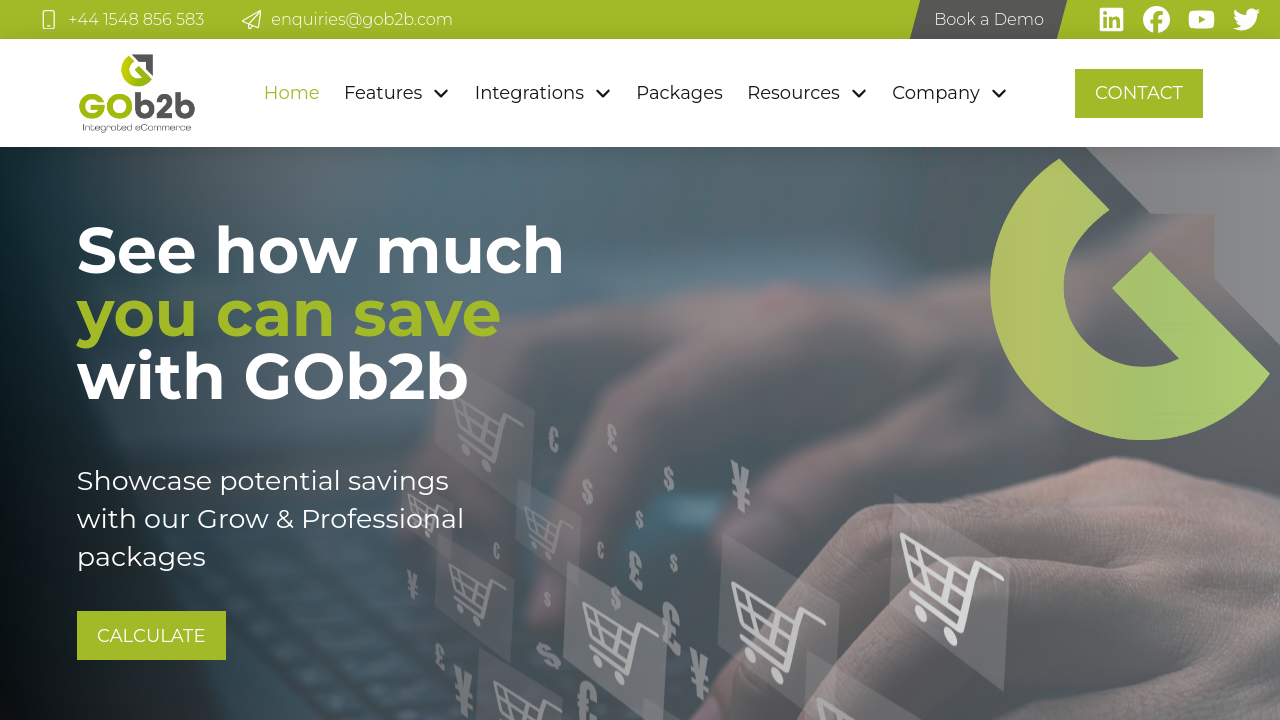Click the paper plane email icon
This screenshot has width=1280, height=720.
pyautogui.click(x=252, y=20)
